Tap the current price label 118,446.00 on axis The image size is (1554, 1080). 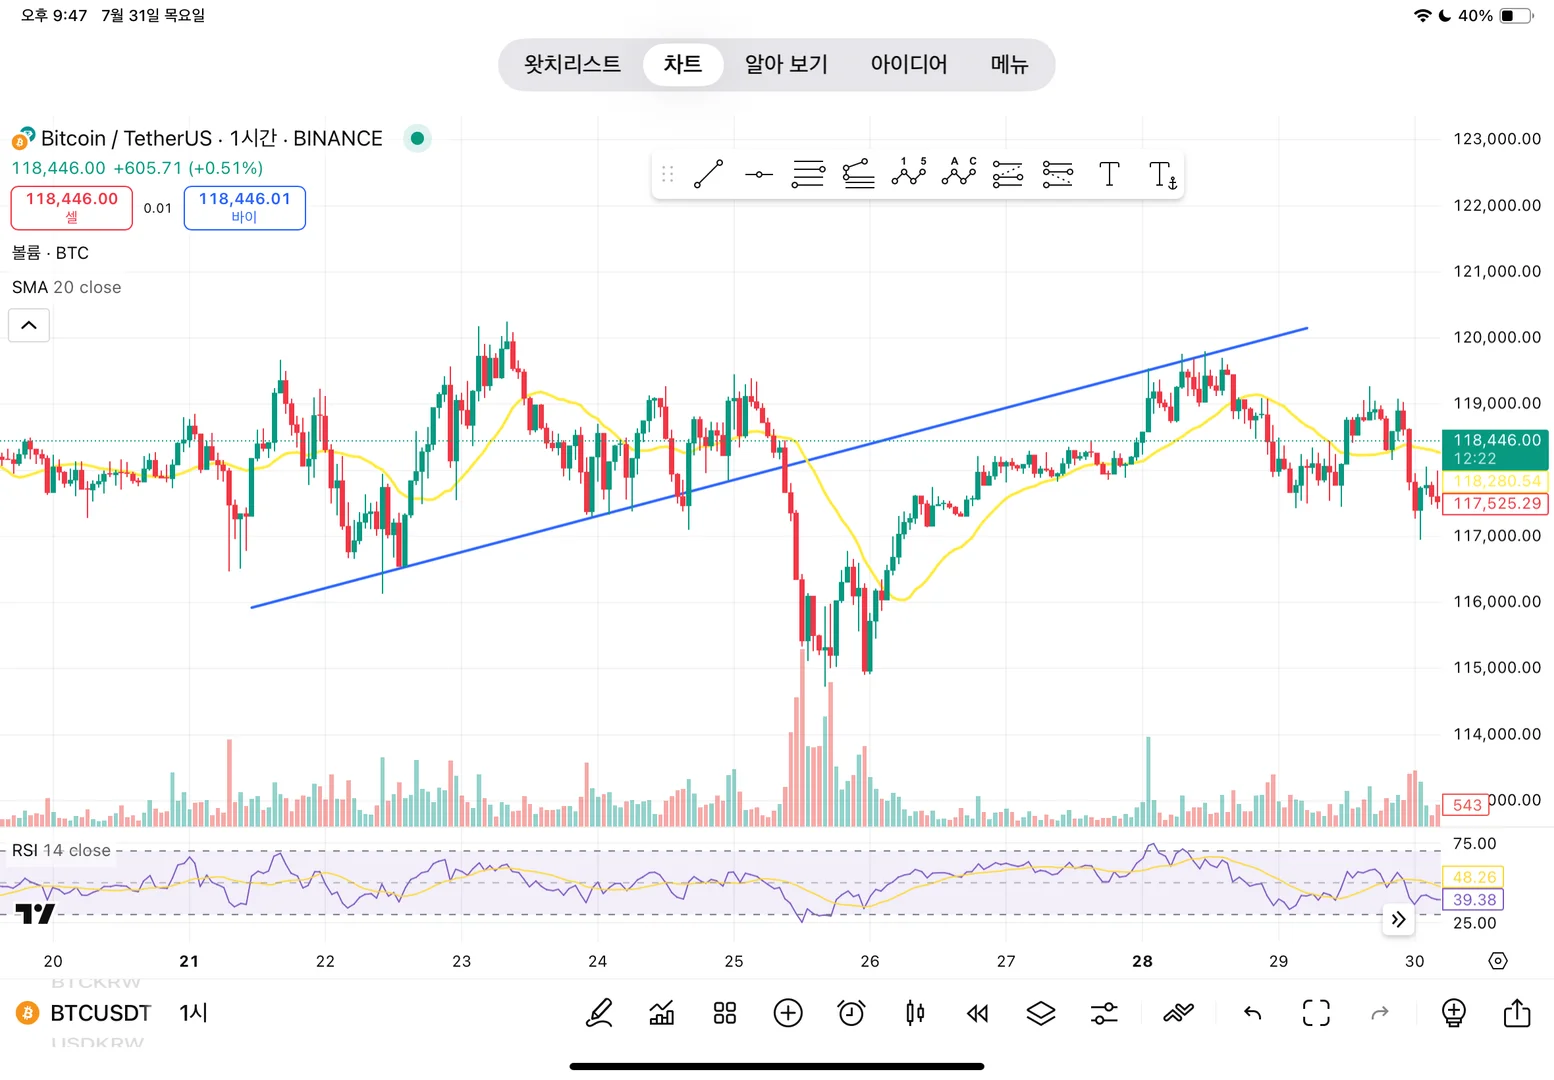tap(1497, 449)
